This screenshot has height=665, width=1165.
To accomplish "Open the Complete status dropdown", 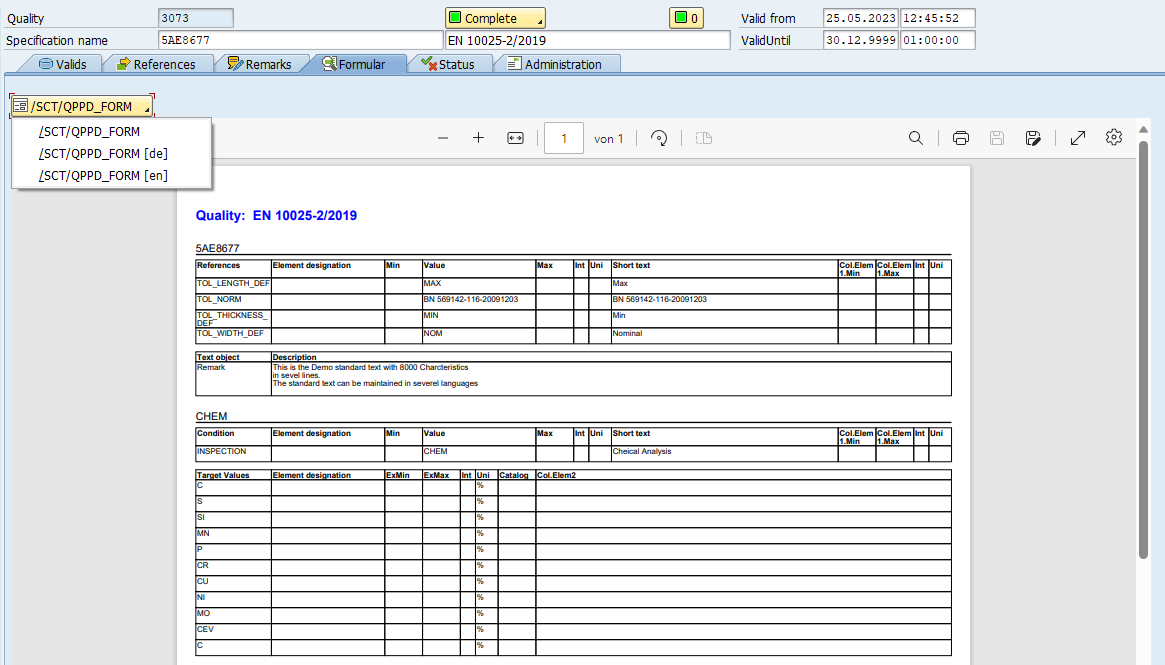I will tap(495, 18).
